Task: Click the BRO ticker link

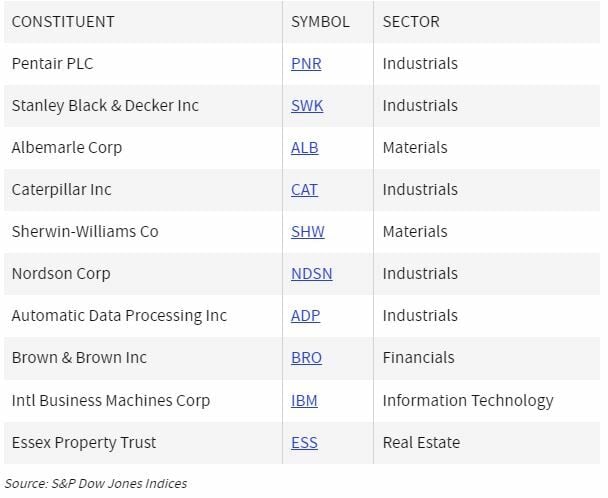Action: click(x=306, y=358)
